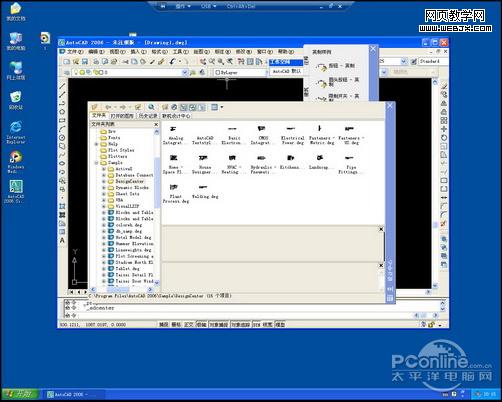
Task: Click the Undo arrow icon
Action: [172, 61]
